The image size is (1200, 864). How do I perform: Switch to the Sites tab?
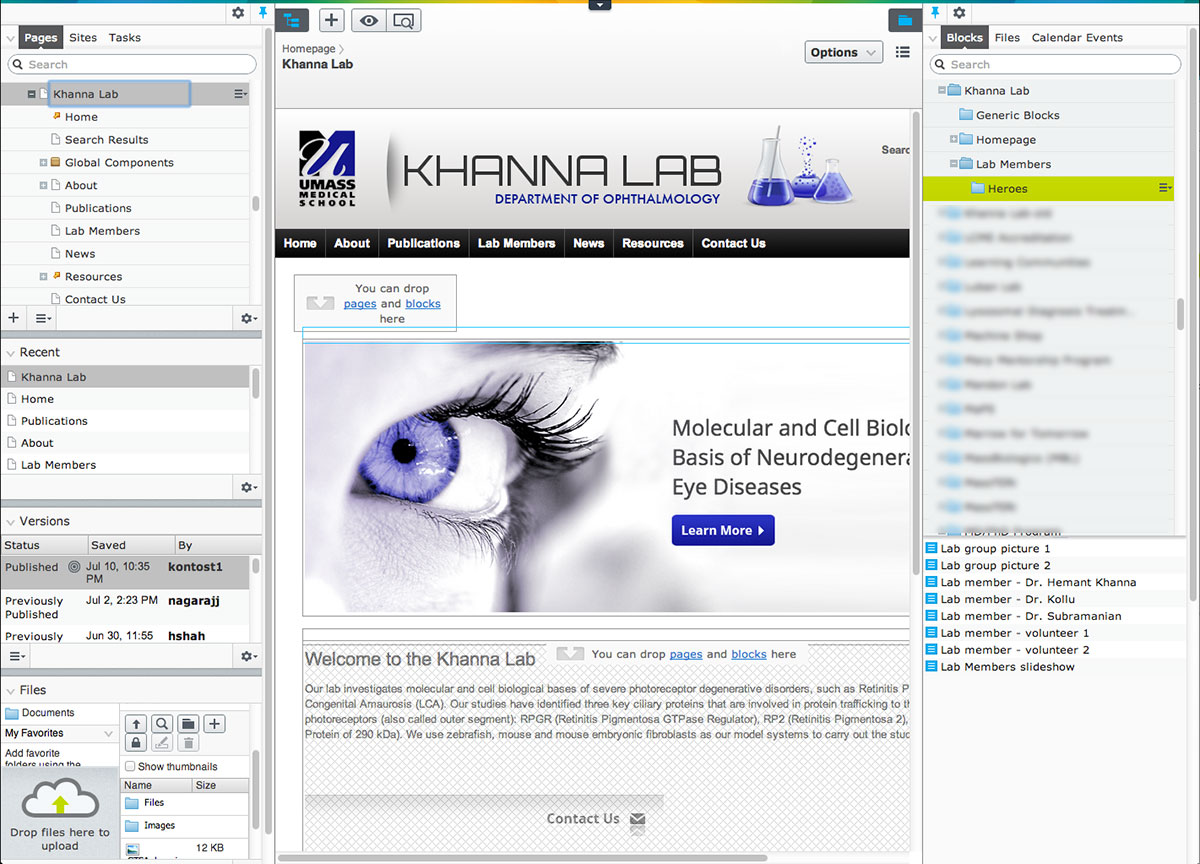click(x=83, y=38)
